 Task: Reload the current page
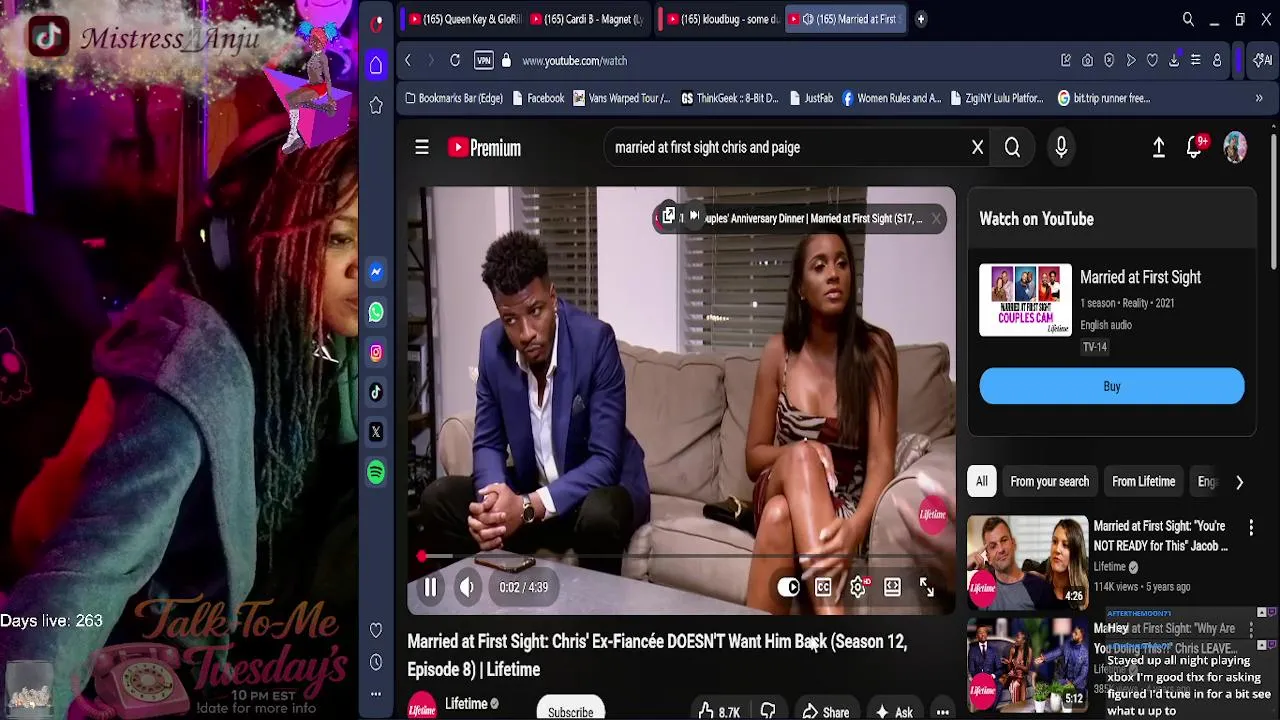(x=455, y=61)
